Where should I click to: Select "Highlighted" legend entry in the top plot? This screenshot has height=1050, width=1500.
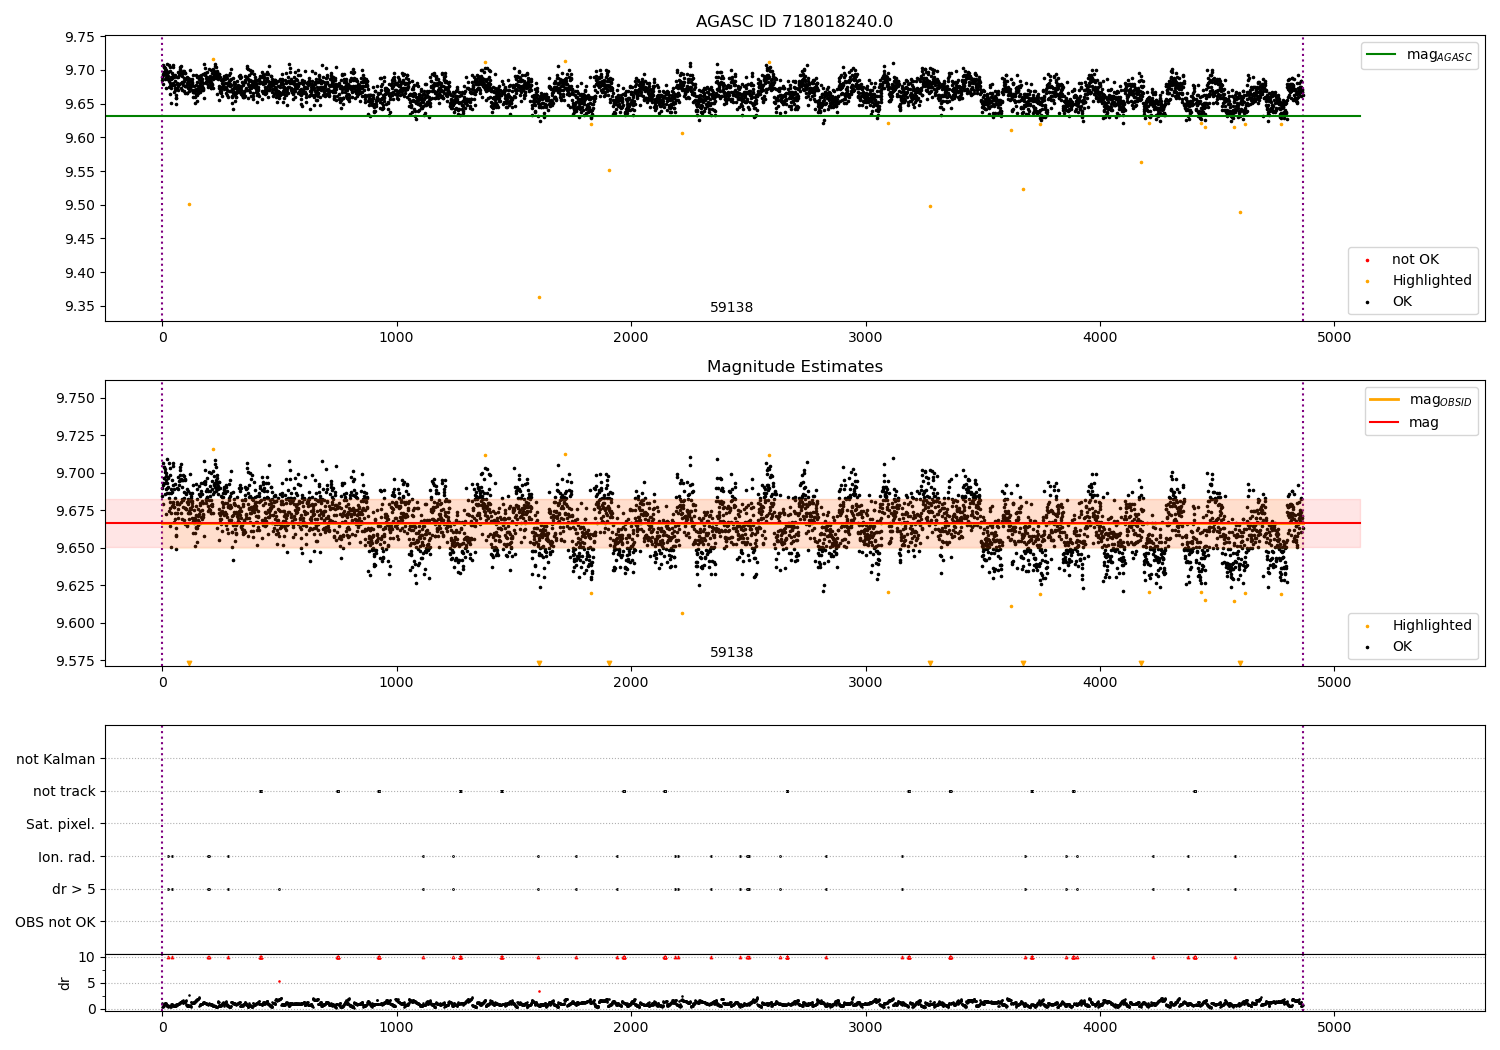click(1432, 281)
